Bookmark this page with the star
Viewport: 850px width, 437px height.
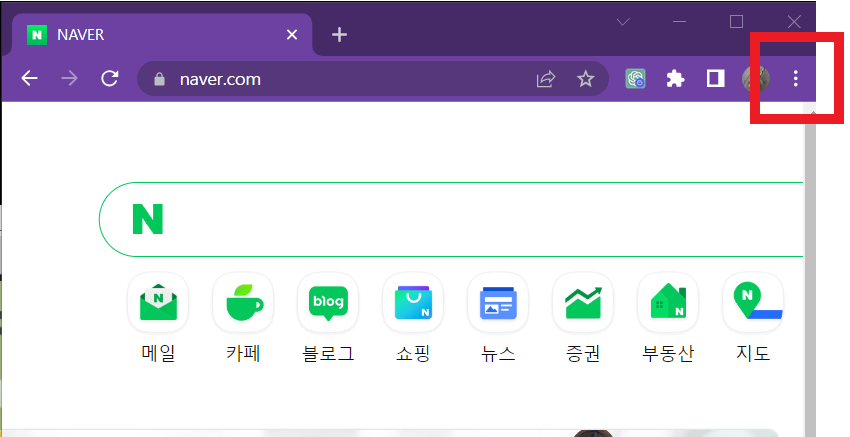[585, 79]
